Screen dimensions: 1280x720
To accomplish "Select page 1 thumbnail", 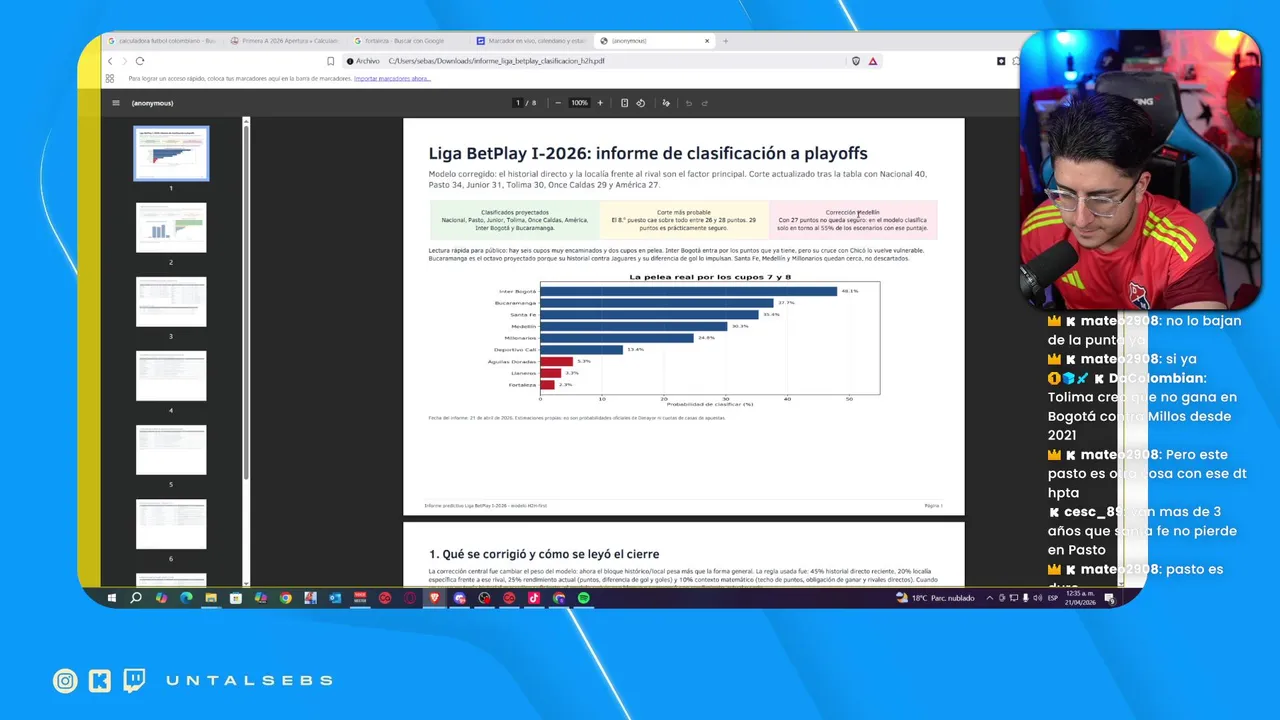I will (171, 153).
